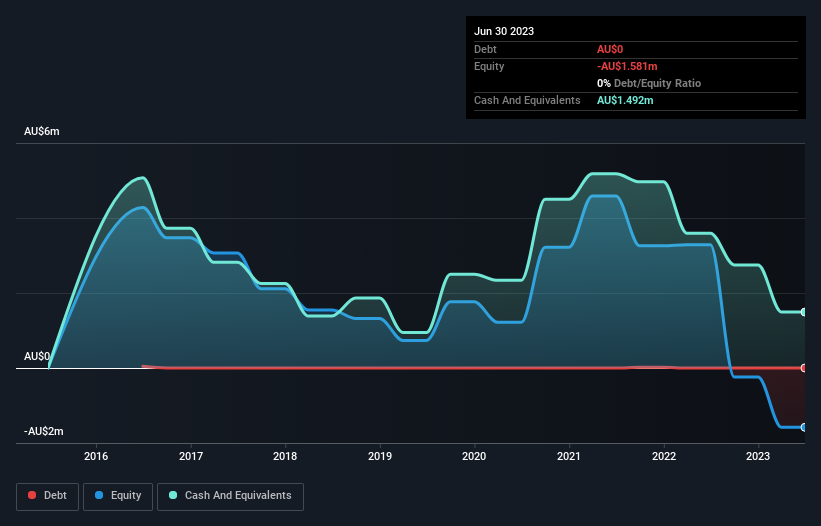Click the Equity row label in tooltip
The width and height of the screenshot is (821, 526).
point(489,66)
